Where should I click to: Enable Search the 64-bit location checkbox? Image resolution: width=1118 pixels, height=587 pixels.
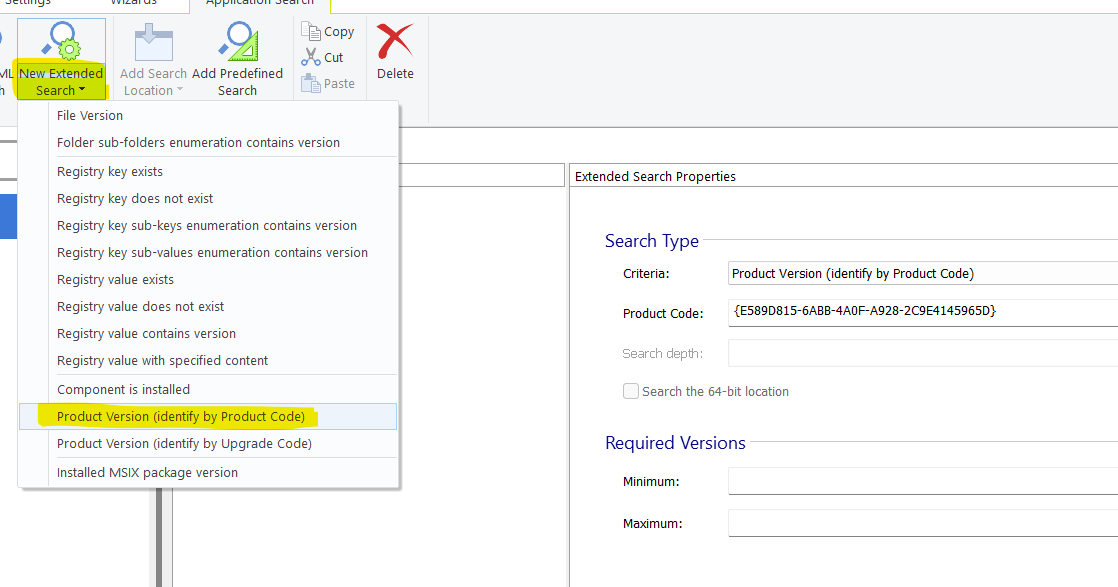click(x=631, y=391)
